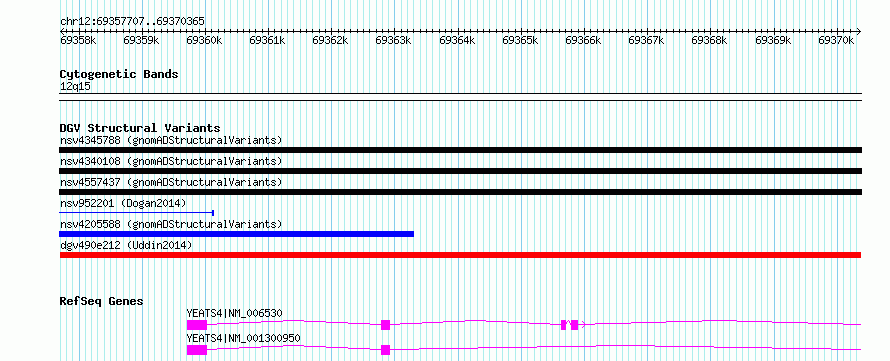Image resolution: width=890 pixels, height=361 pixels.
Task: Click the 69369k ruler position
Action: pos(773,40)
